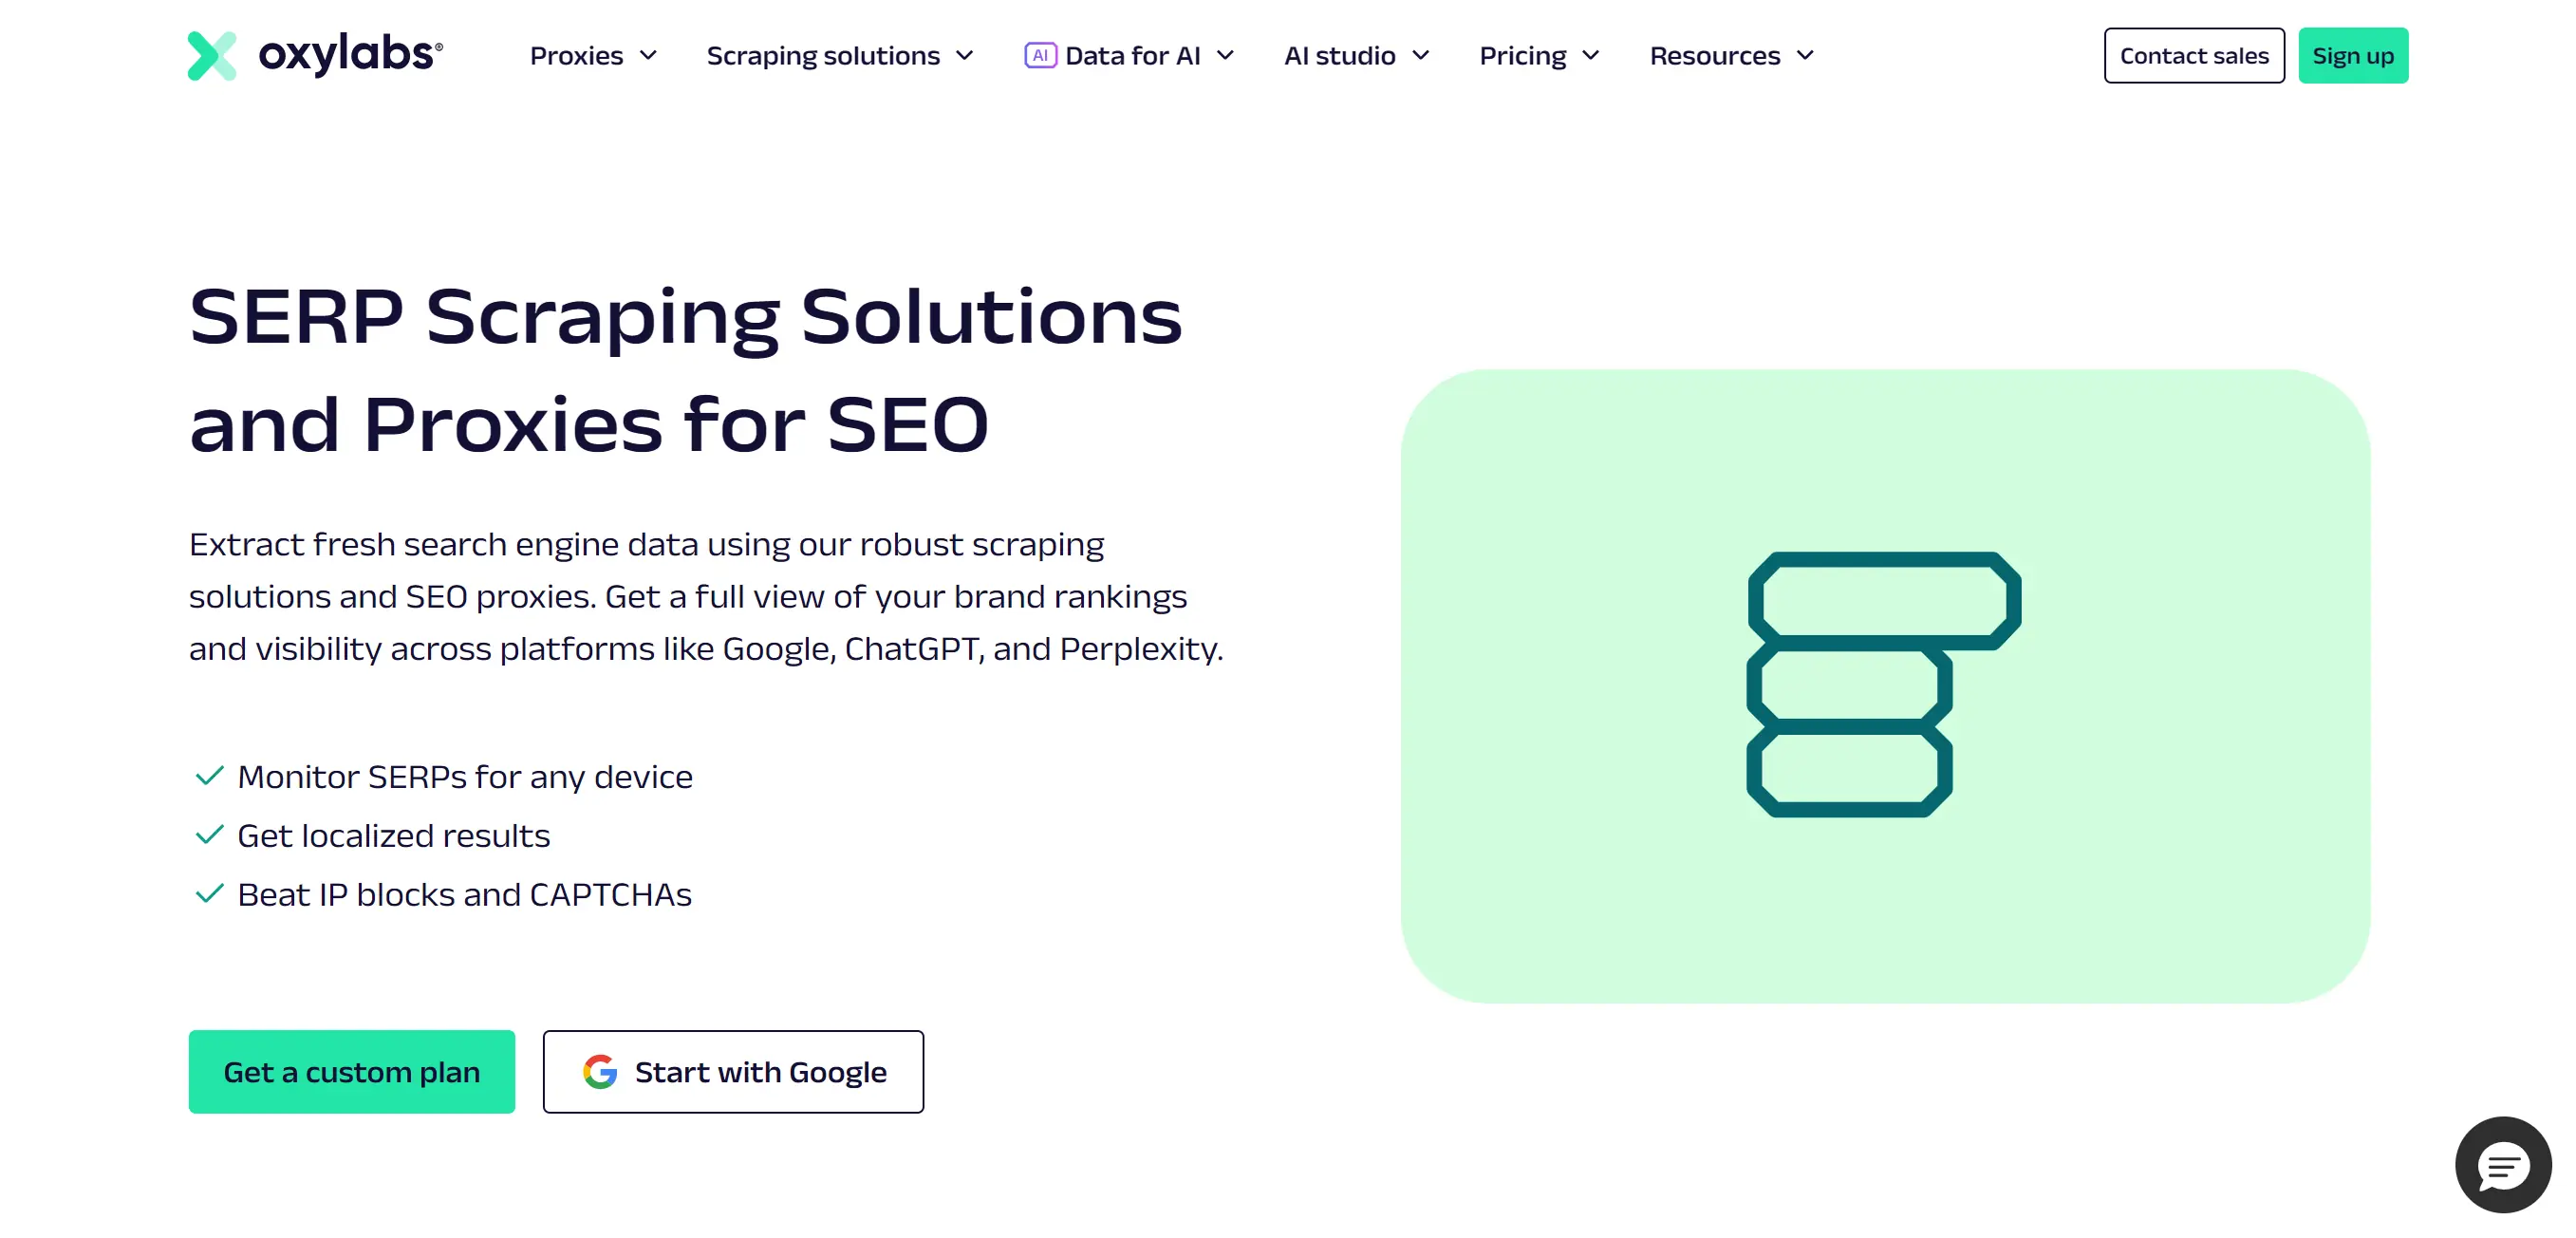Image resolution: width=2576 pixels, height=1238 pixels.
Task: Click the Contact sales button
Action: [x=2194, y=56]
